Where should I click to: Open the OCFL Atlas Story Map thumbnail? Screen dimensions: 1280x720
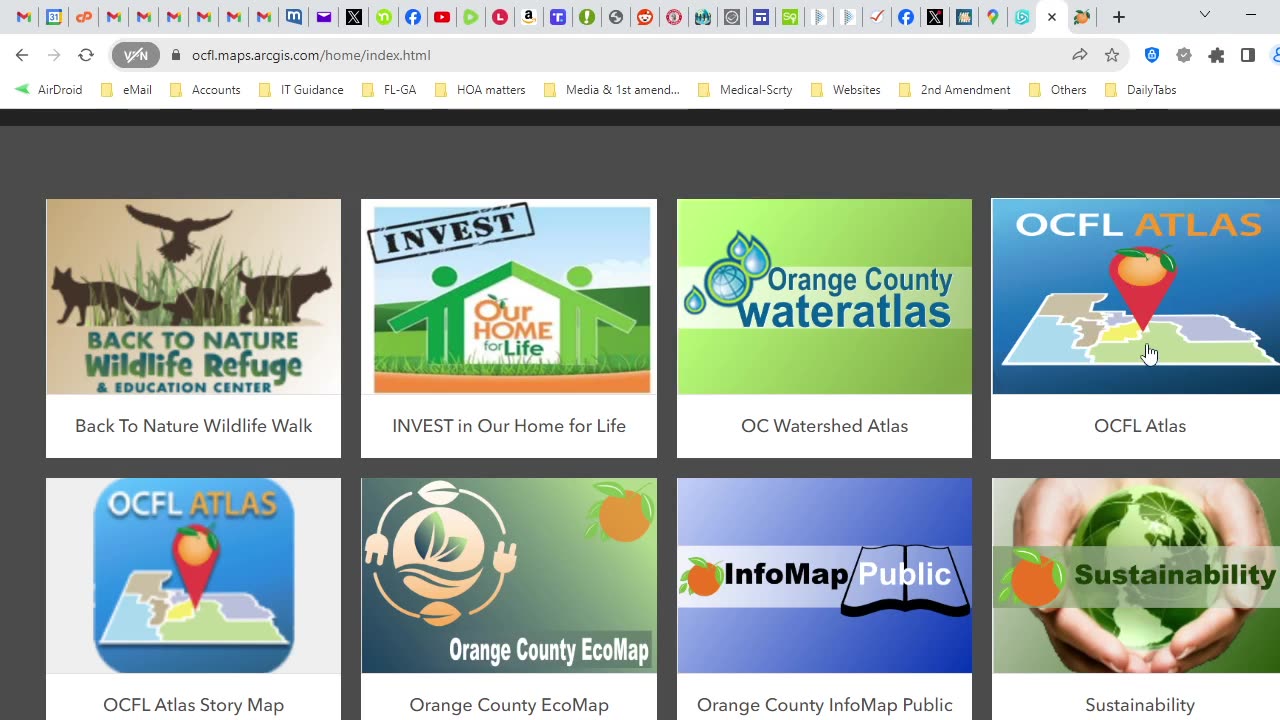(193, 575)
